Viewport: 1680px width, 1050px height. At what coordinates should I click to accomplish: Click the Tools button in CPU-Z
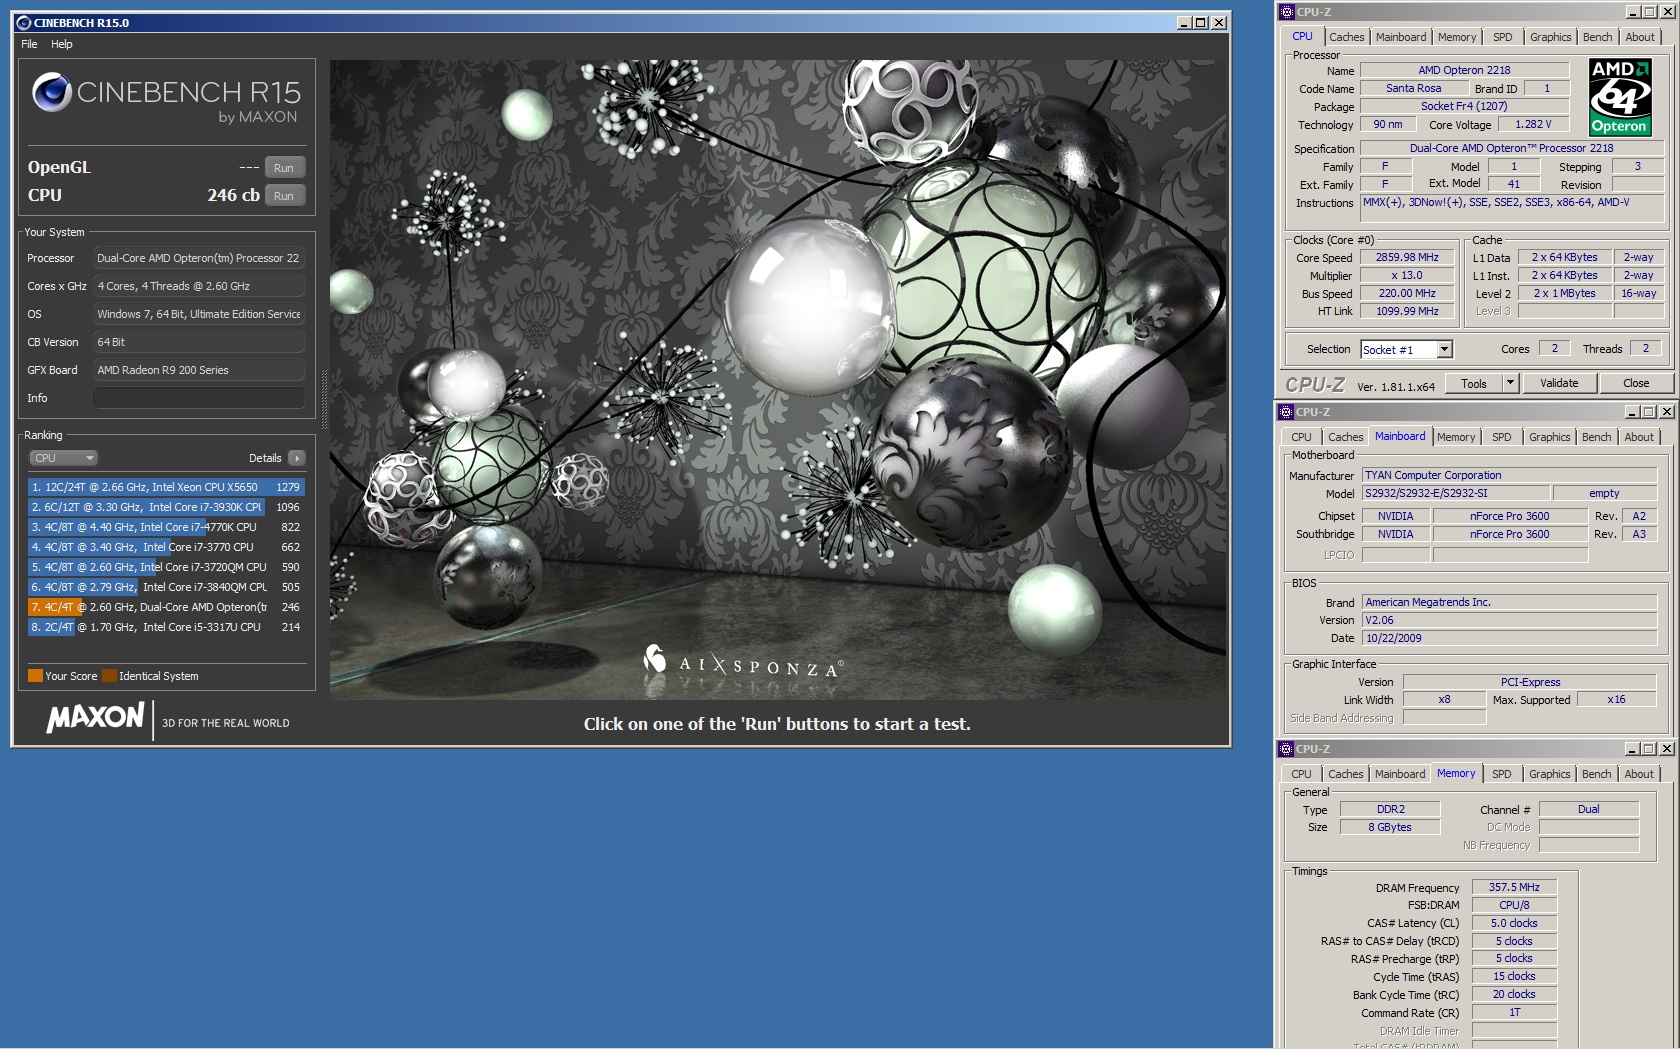tap(1474, 383)
